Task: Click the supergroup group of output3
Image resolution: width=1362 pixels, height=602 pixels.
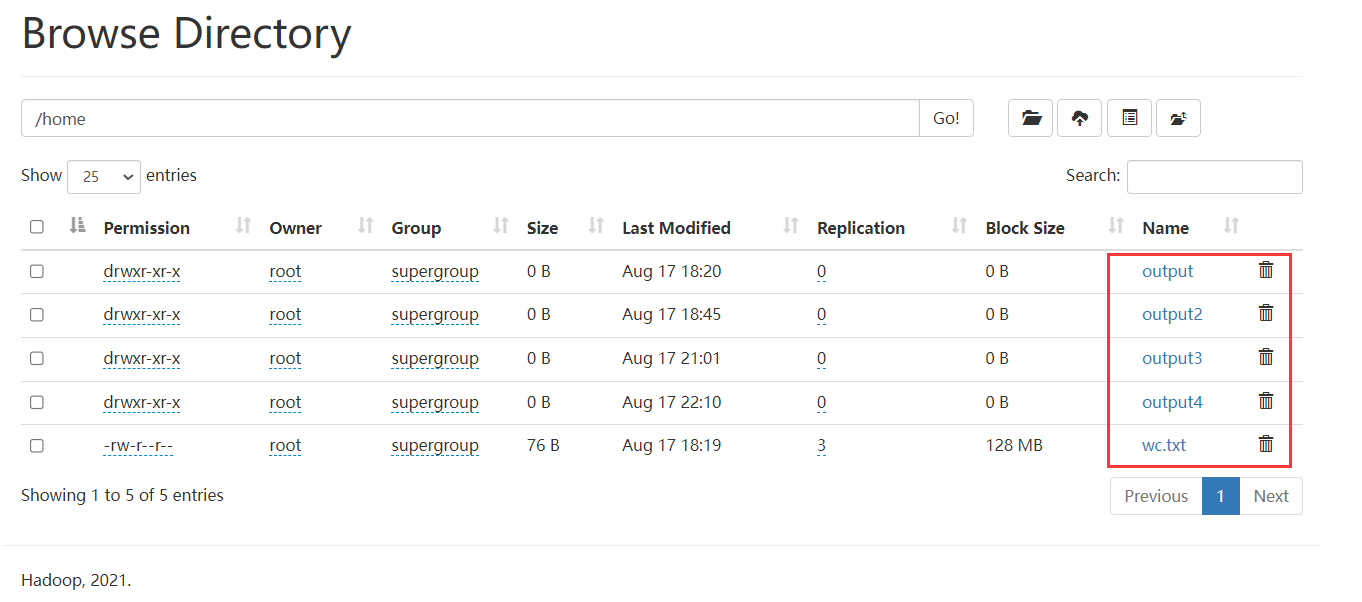Action: click(435, 358)
